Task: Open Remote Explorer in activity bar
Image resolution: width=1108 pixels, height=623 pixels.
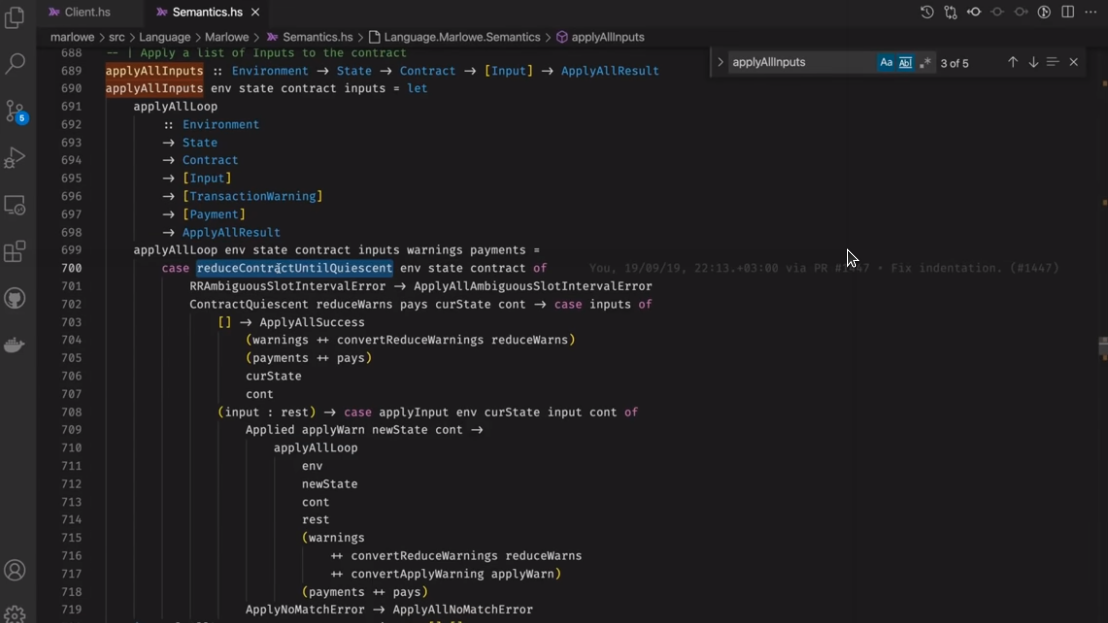Action: 15,205
